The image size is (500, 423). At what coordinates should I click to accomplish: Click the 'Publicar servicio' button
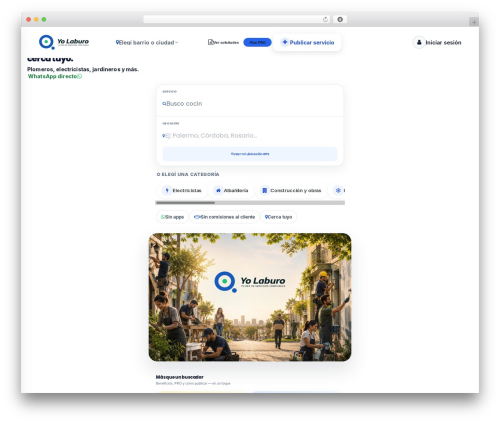(x=307, y=42)
